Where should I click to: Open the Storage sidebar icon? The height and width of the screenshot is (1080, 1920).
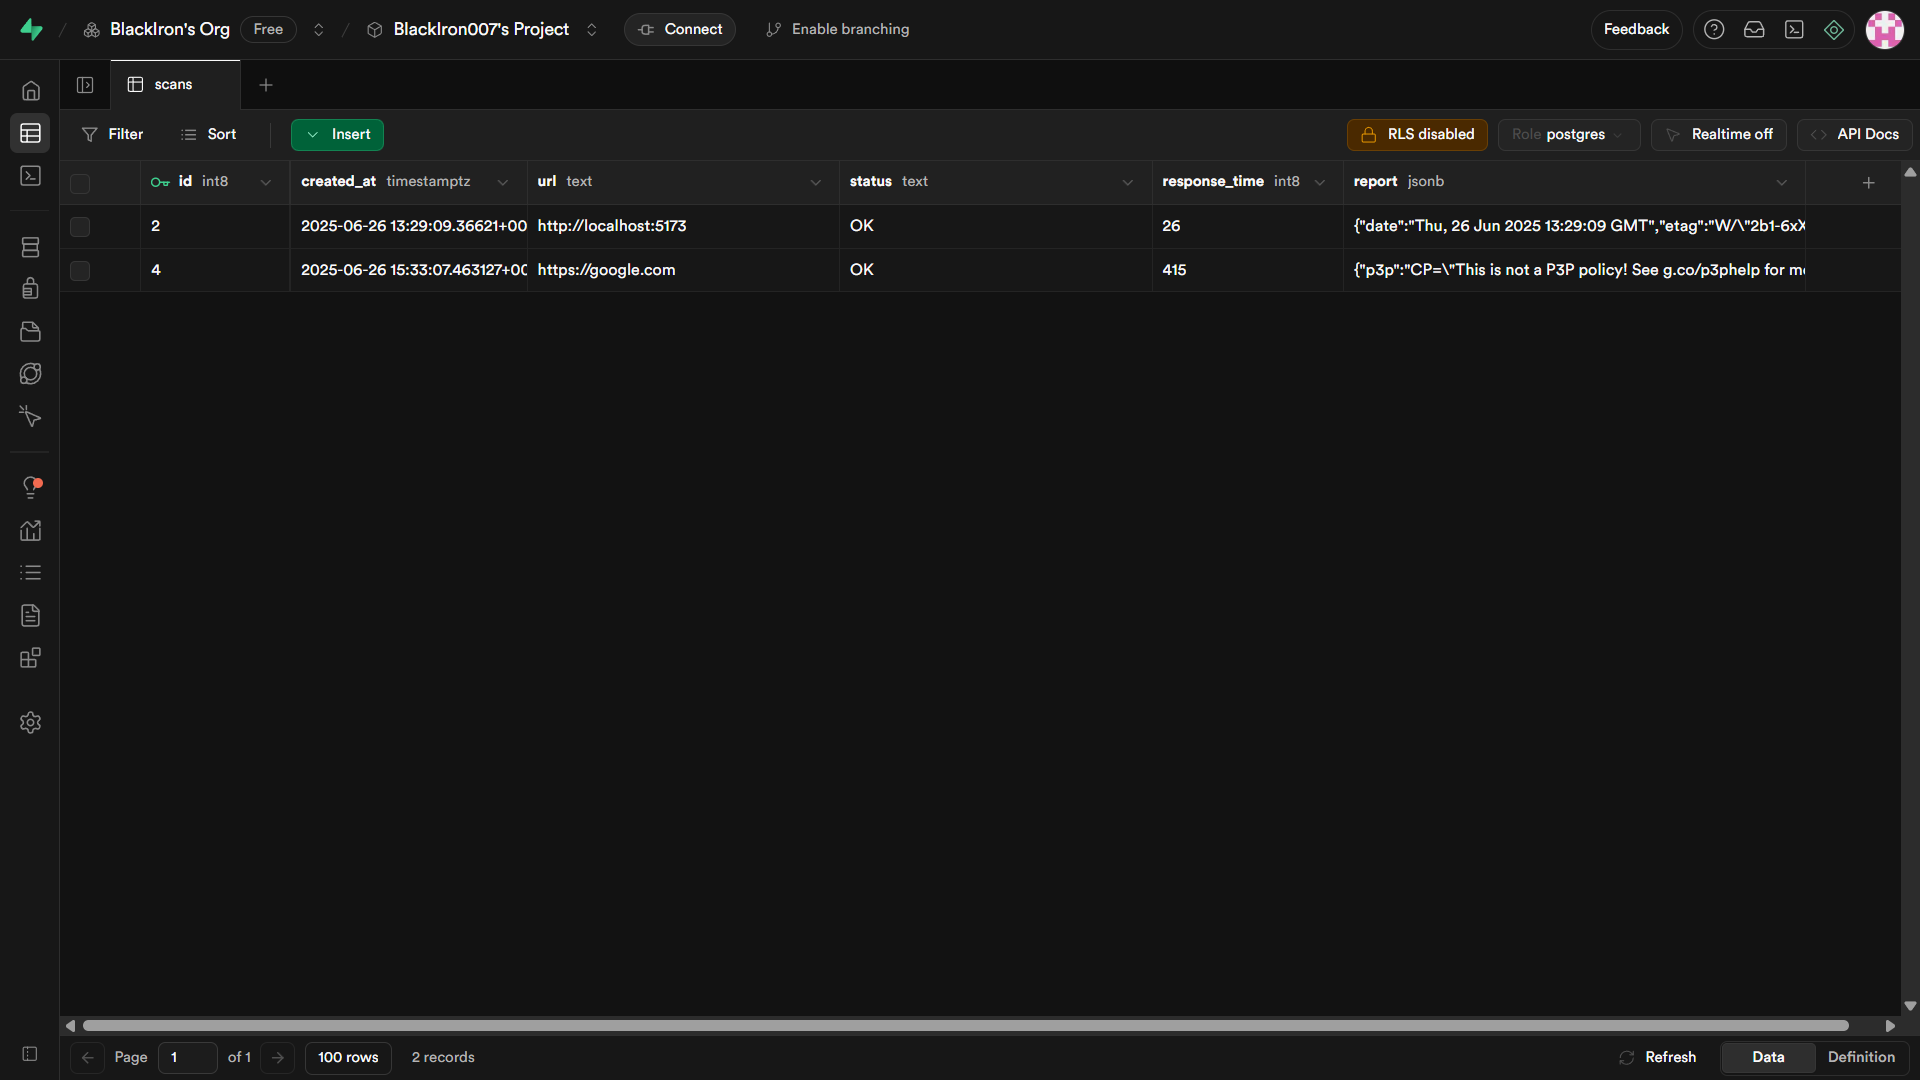coord(31,332)
